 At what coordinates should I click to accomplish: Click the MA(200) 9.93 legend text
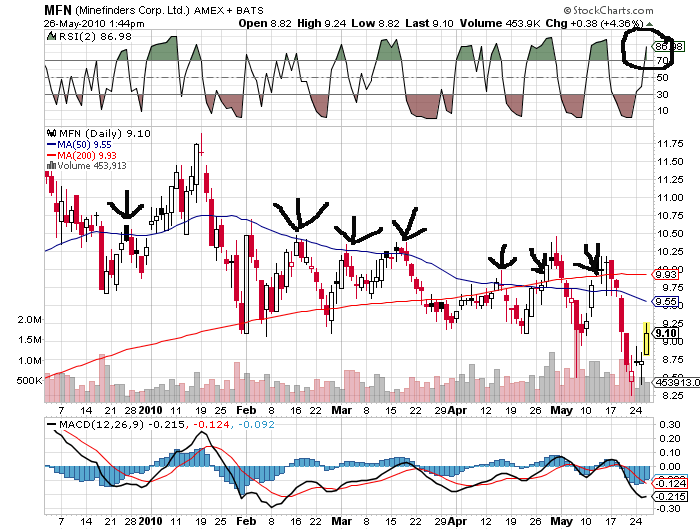(x=87, y=155)
